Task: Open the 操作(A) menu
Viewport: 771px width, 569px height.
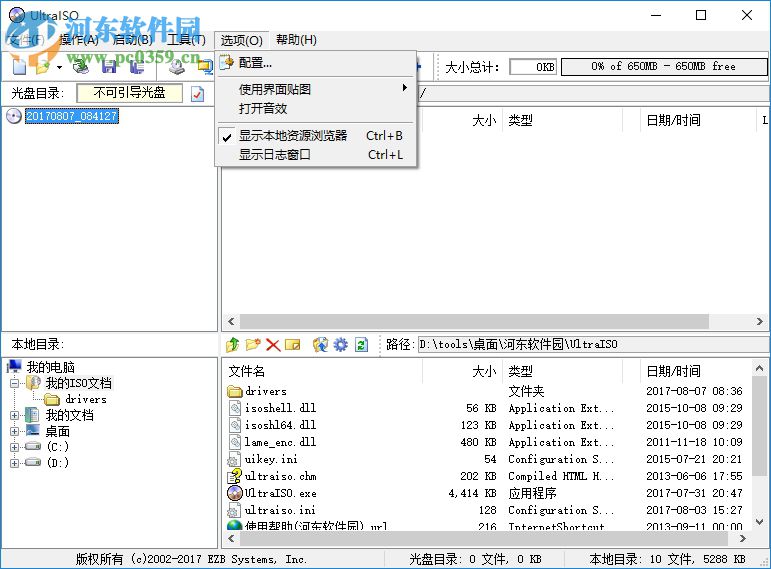Action: pos(79,40)
